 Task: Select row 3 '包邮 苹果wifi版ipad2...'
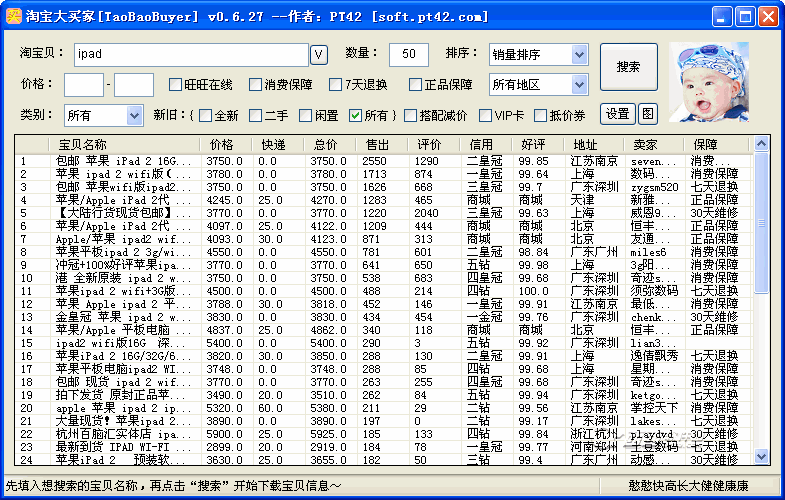(383, 187)
